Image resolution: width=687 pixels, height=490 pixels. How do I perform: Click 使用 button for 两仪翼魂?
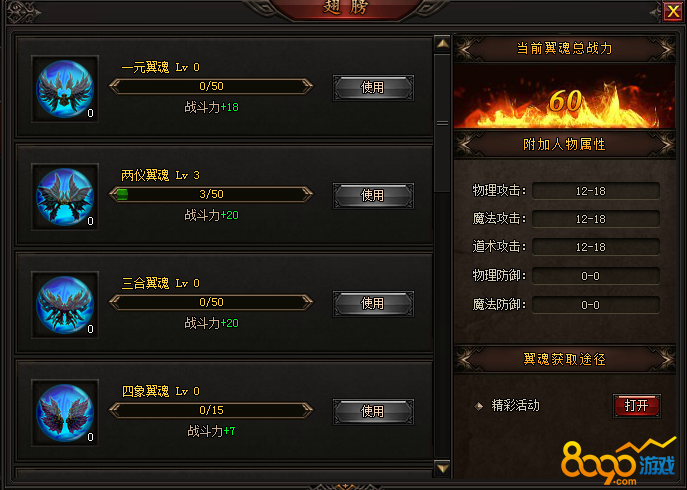(x=373, y=195)
